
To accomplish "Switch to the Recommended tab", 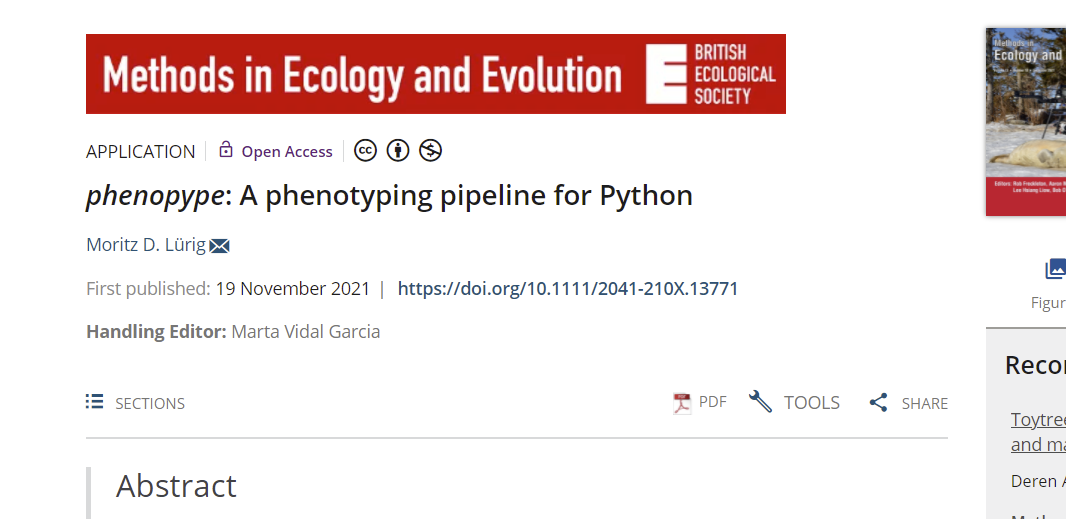I will [1035, 365].
